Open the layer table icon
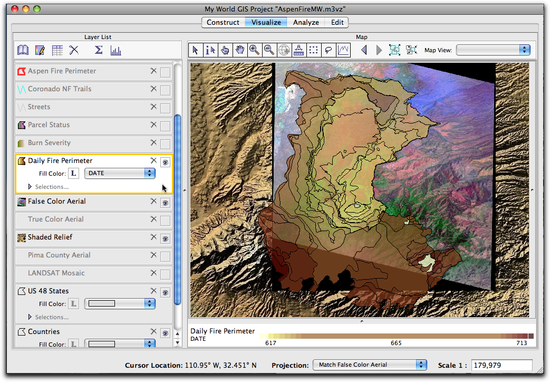 click(x=57, y=50)
